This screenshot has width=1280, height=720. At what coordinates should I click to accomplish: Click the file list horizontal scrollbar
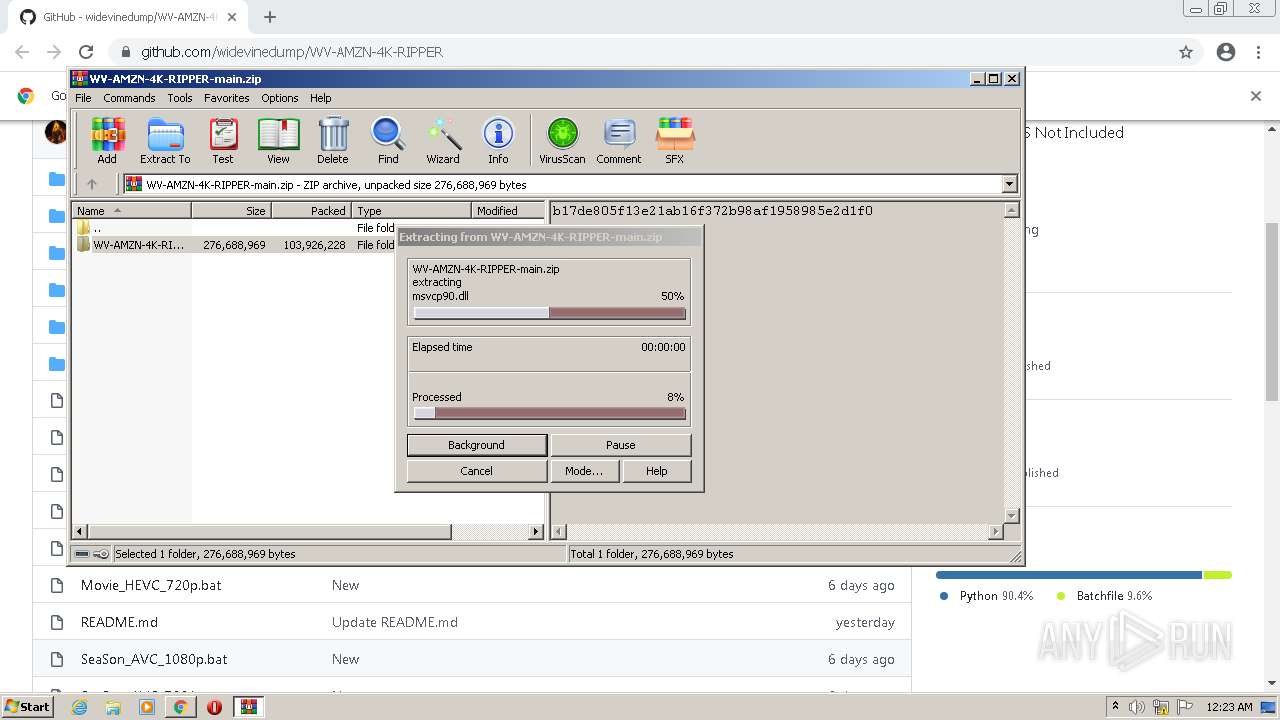tap(309, 532)
